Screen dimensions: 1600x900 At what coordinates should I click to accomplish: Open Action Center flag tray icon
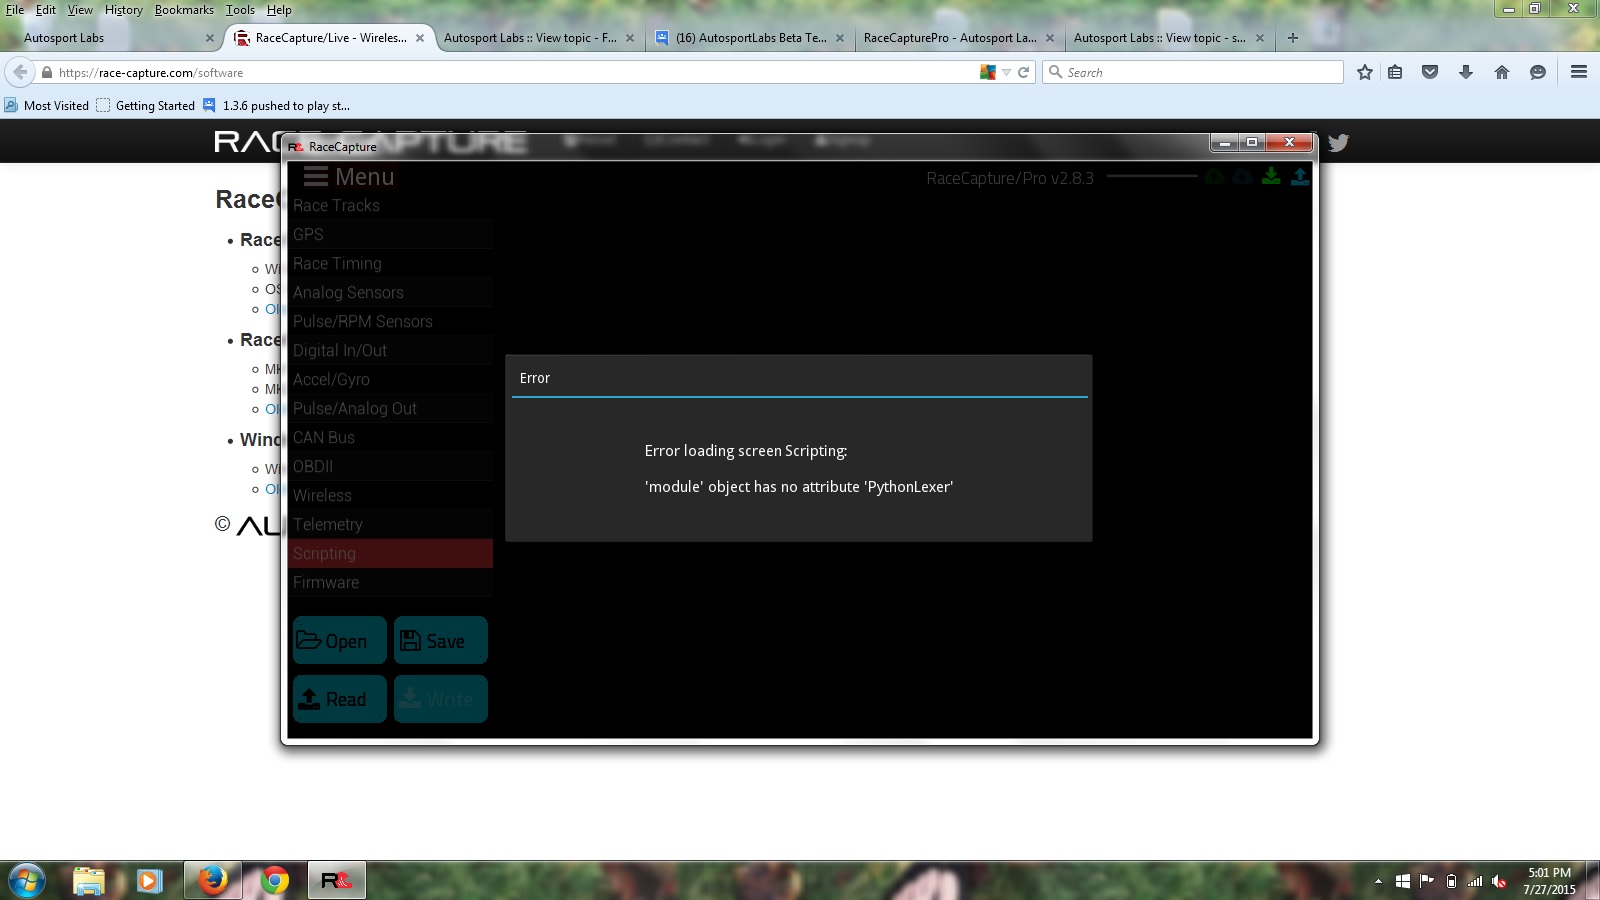pyautogui.click(x=1427, y=881)
